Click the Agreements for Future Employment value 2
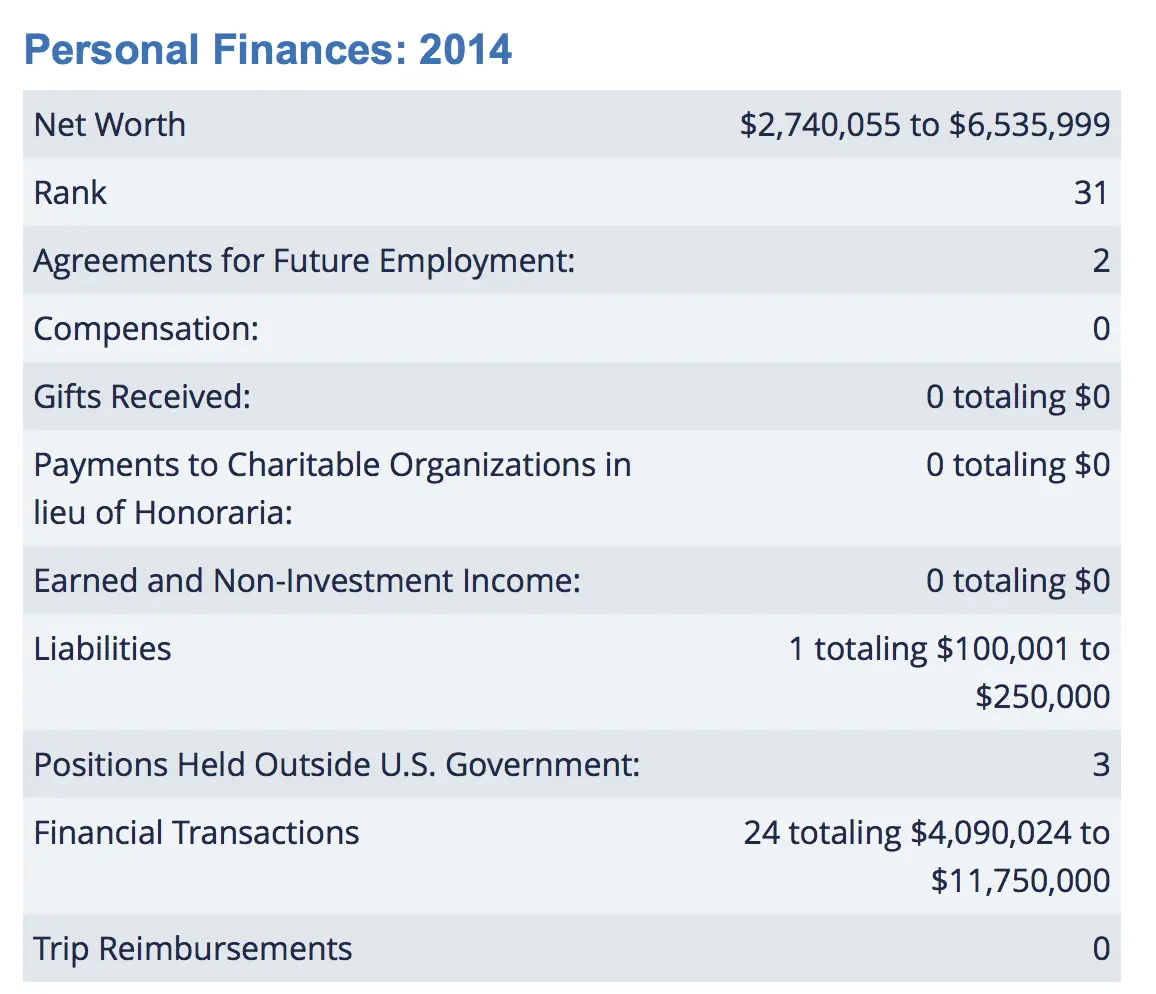The height and width of the screenshot is (994, 1156). [x=1100, y=261]
